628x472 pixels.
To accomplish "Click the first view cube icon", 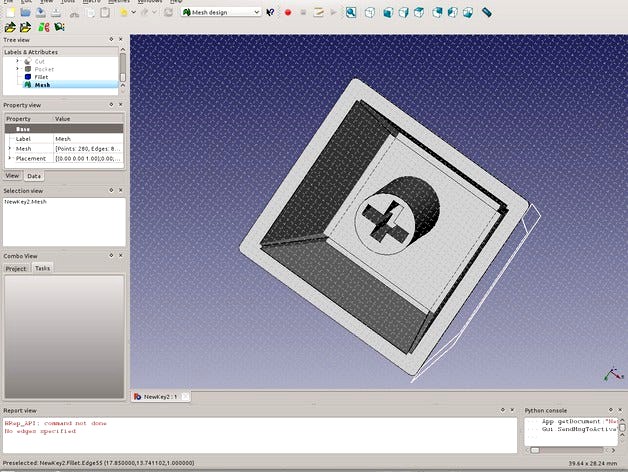I will coord(371,13).
